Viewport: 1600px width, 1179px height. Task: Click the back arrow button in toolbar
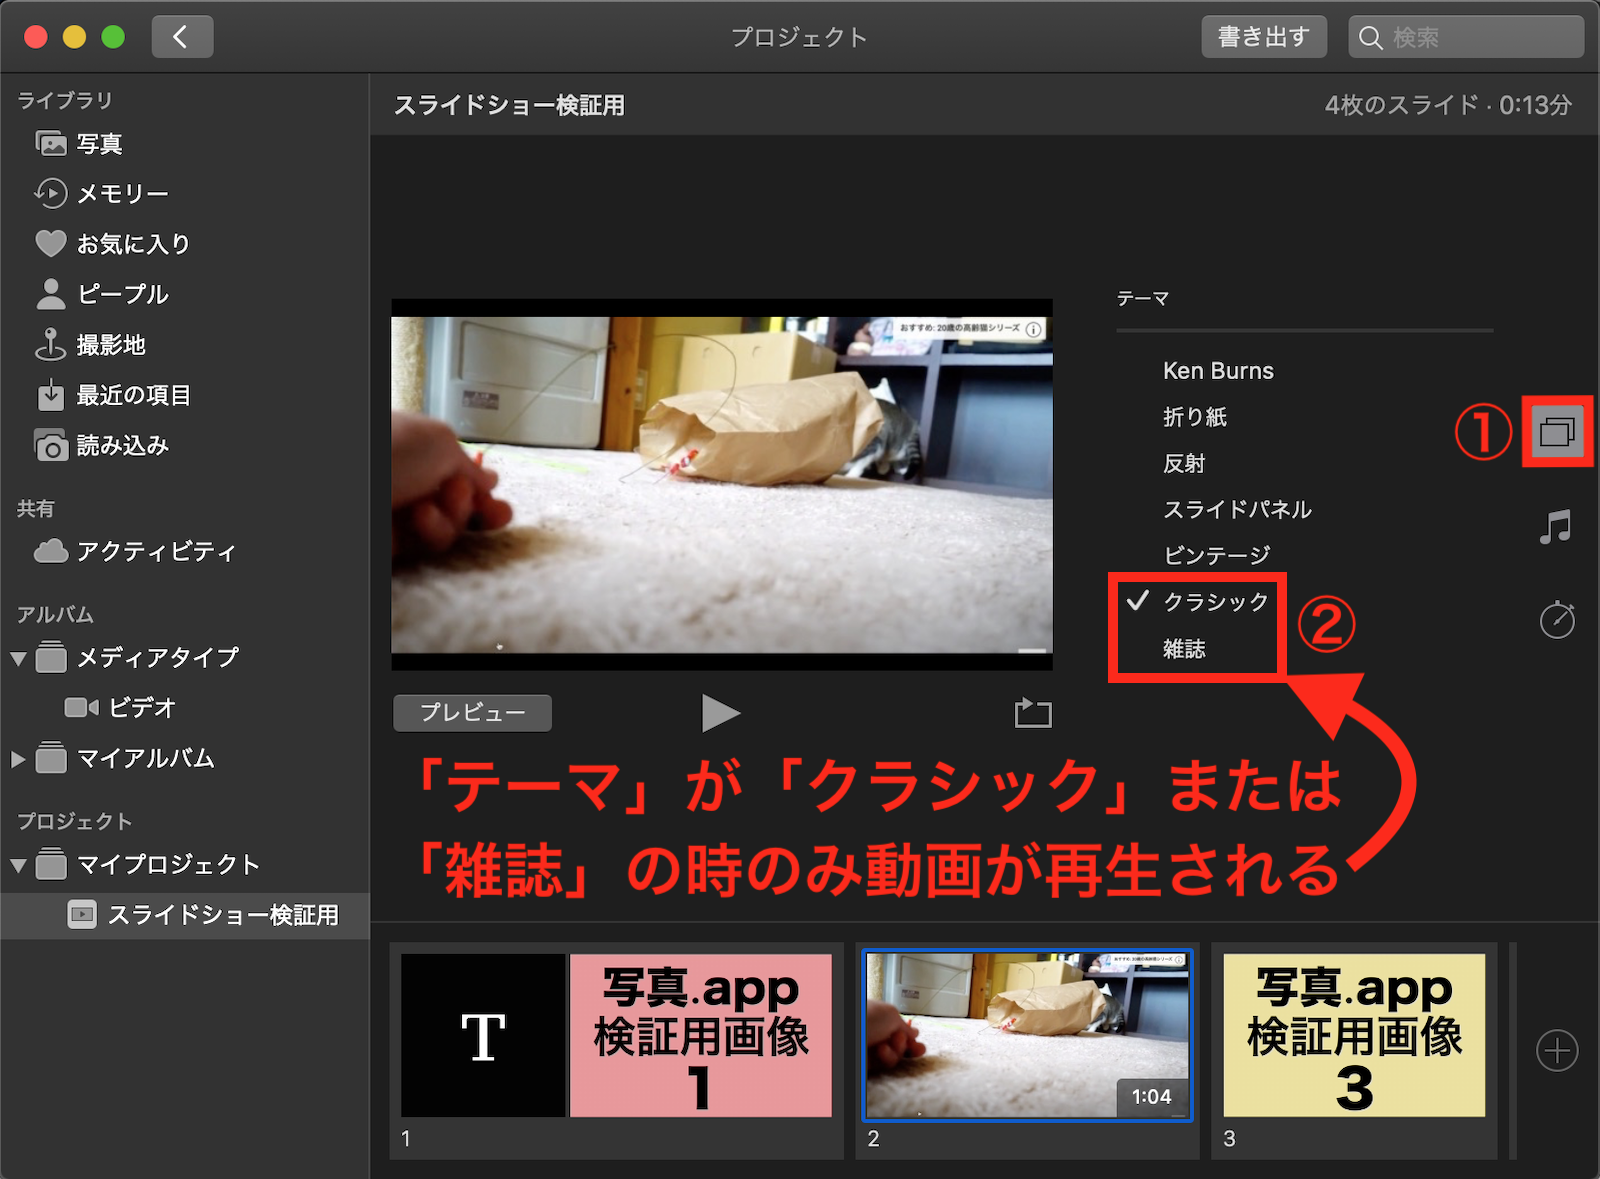tap(182, 37)
